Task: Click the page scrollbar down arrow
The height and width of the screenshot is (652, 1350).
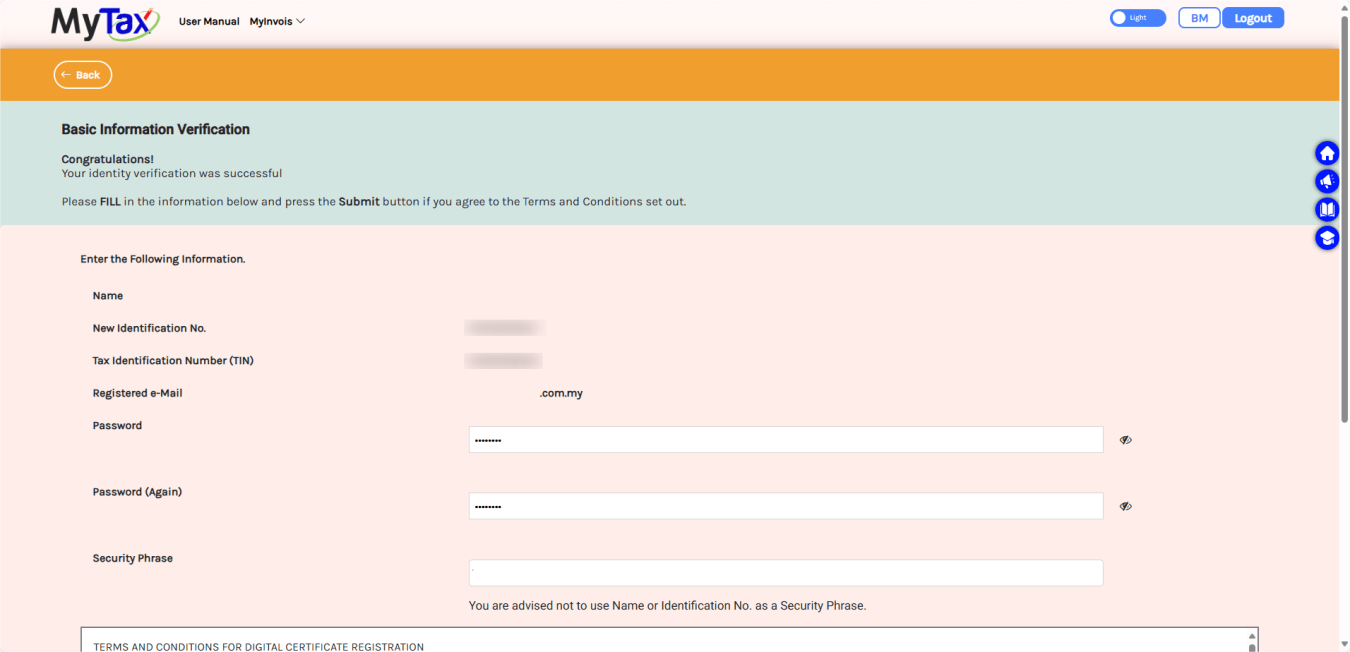Action: (x=1344, y=644)
